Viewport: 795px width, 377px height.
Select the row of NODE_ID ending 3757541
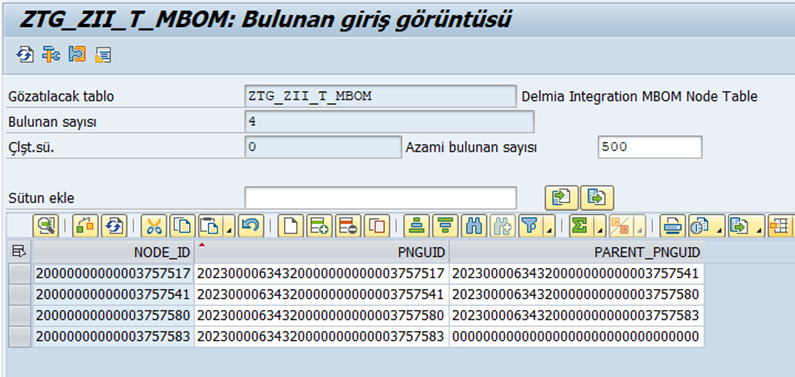pos(20,294)
